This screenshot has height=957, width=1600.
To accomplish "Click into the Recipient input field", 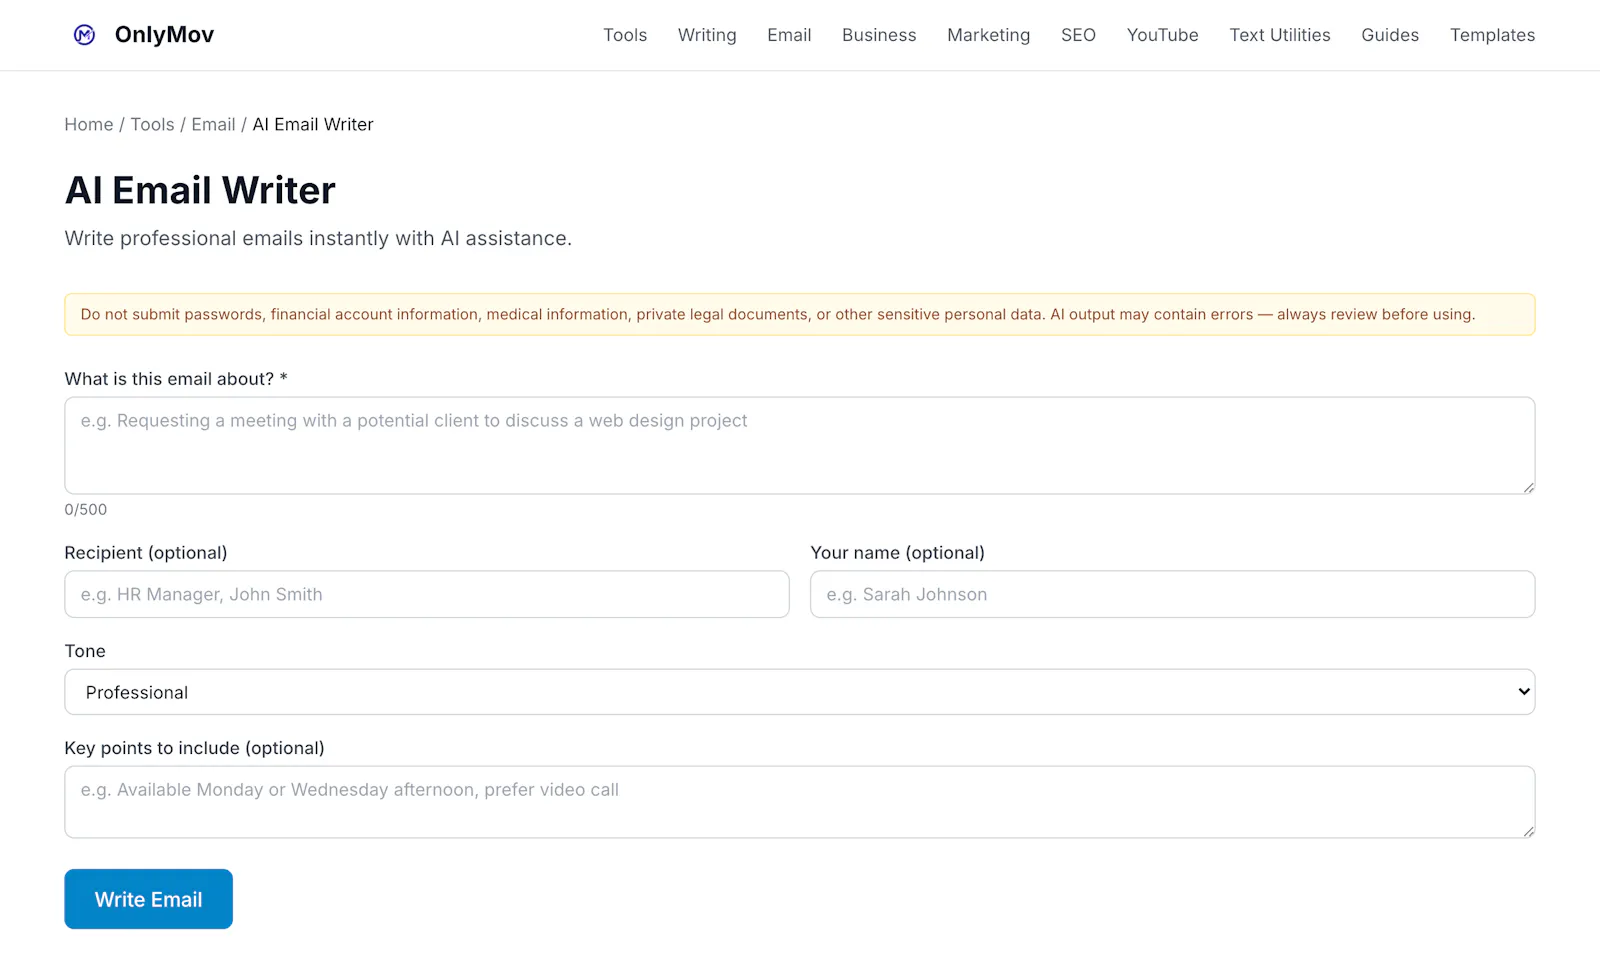I will point(427,594).
